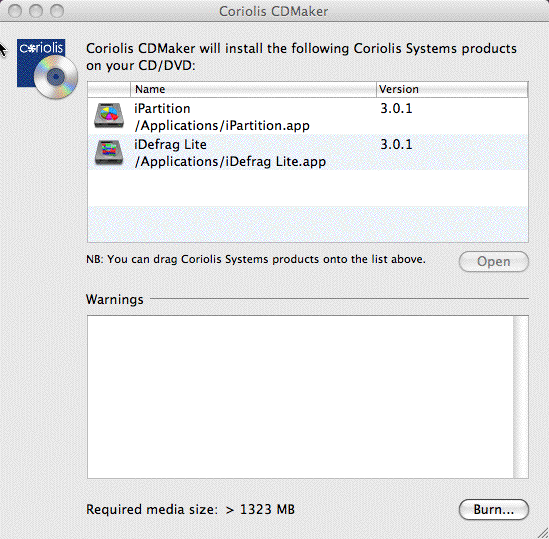Image resolution: width=549 pixels, height=539 pixels.
Task: Select the iPartition row name text
Action: point(162,109)
